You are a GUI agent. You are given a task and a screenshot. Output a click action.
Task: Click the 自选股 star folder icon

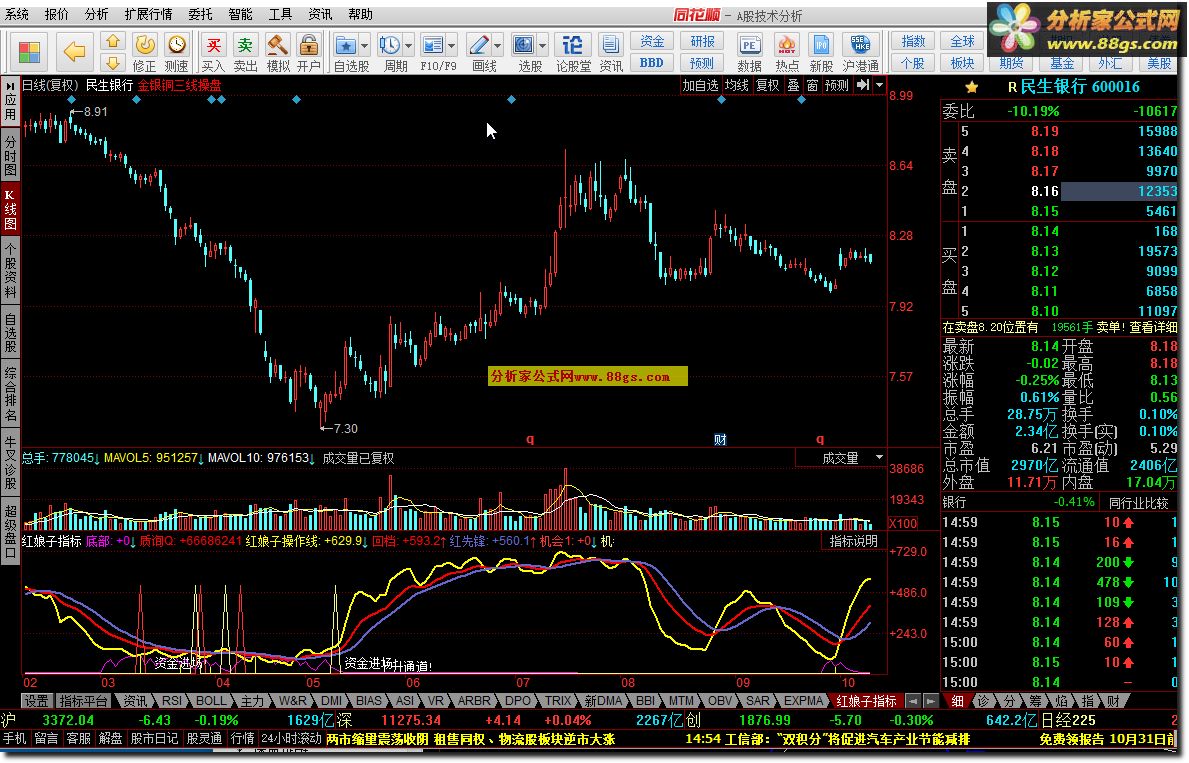click(346, 46)
